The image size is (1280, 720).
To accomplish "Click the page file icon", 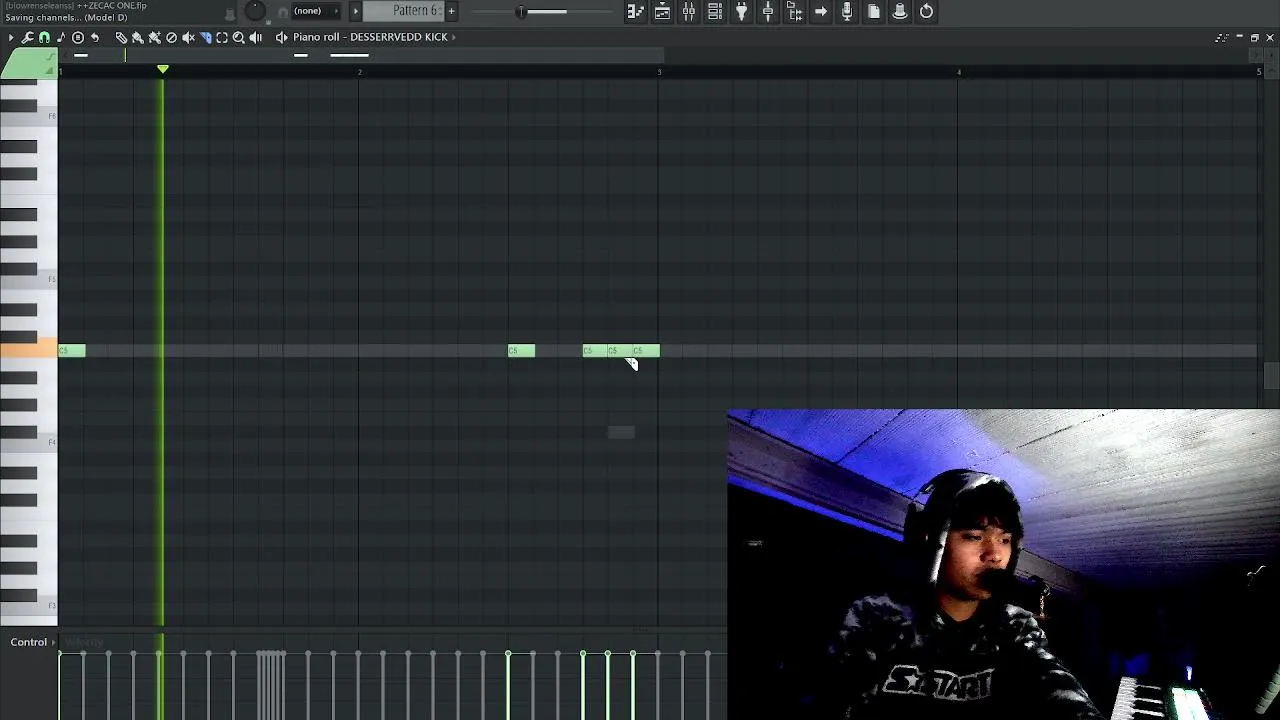I will (874, 11).
